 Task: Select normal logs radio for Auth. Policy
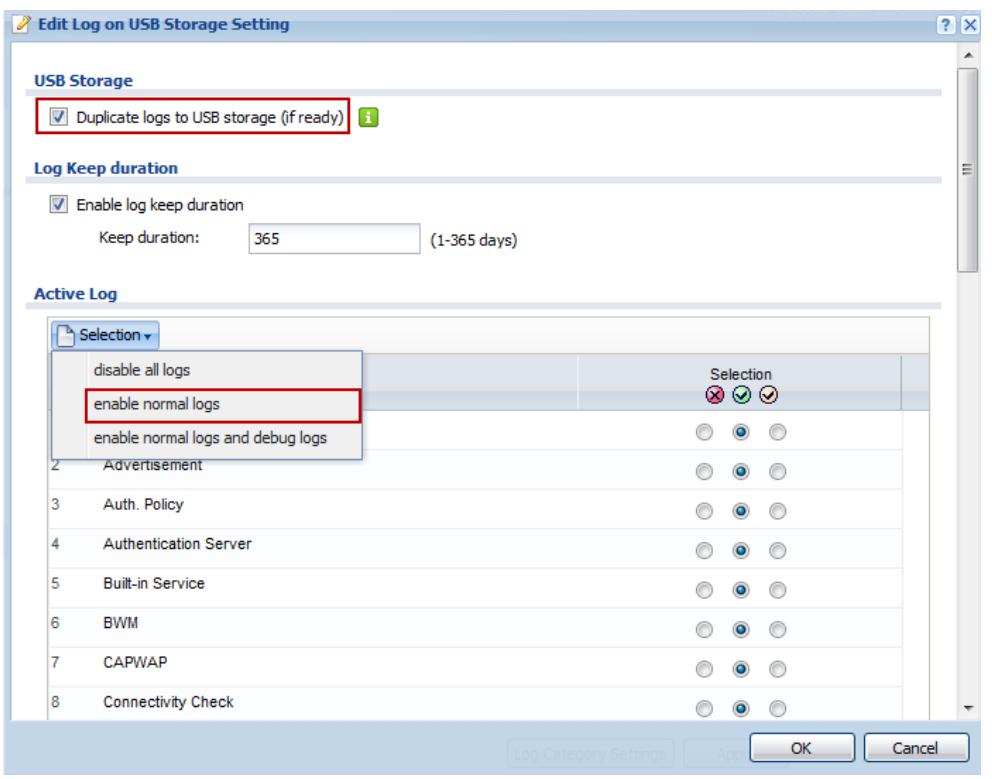741,511
